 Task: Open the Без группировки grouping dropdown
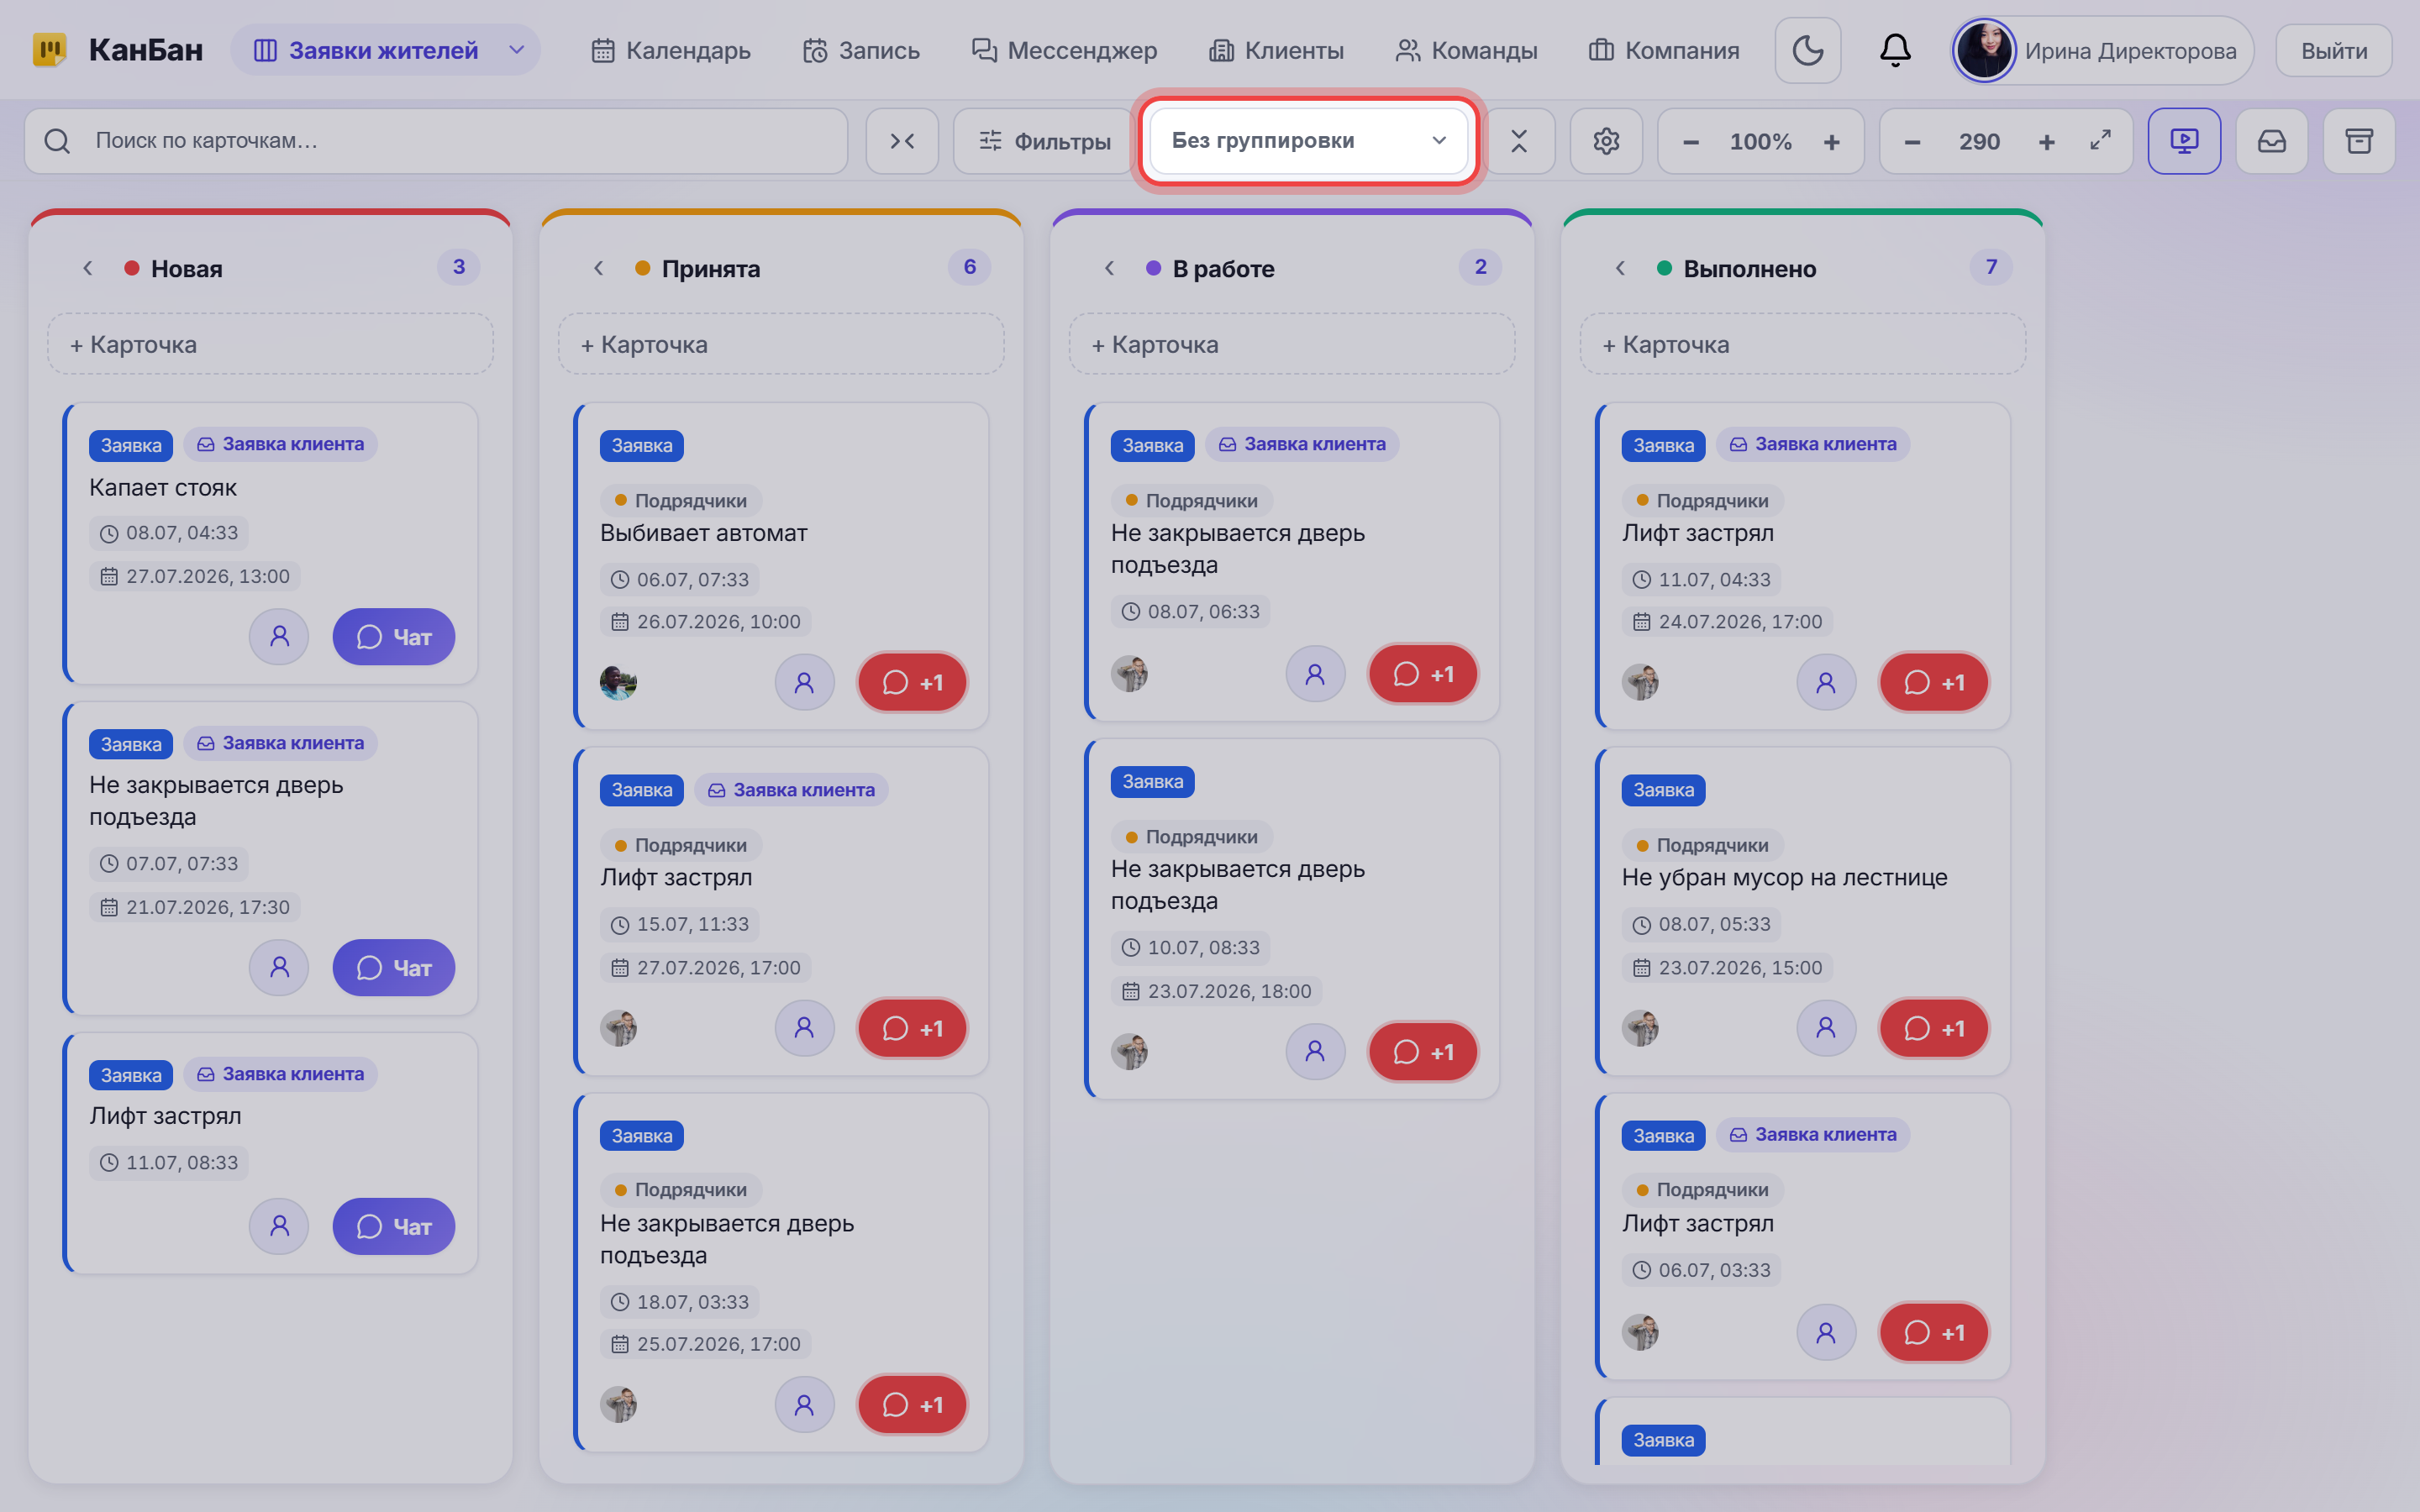click(1308, 141)
